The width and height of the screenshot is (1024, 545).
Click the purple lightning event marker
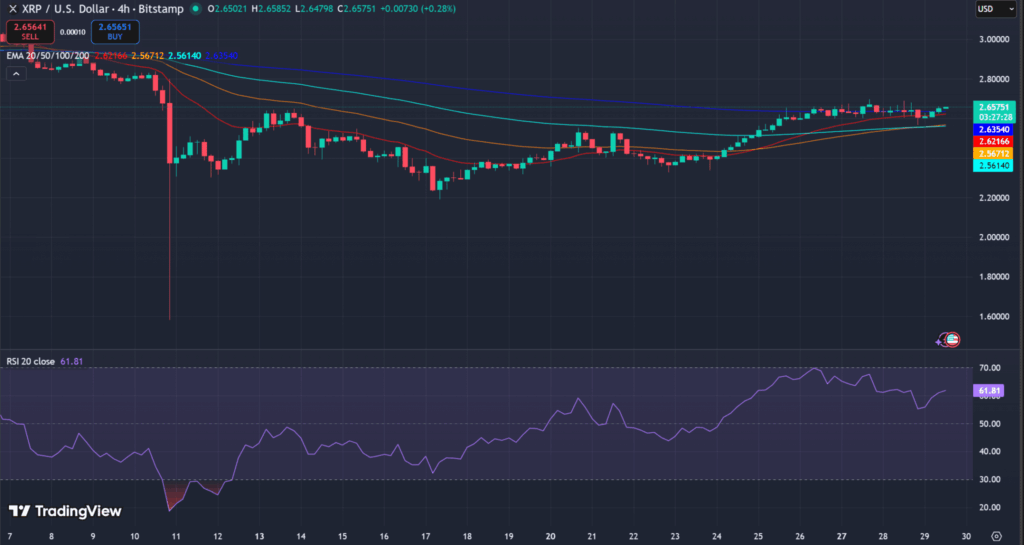[x=939, y=341]
